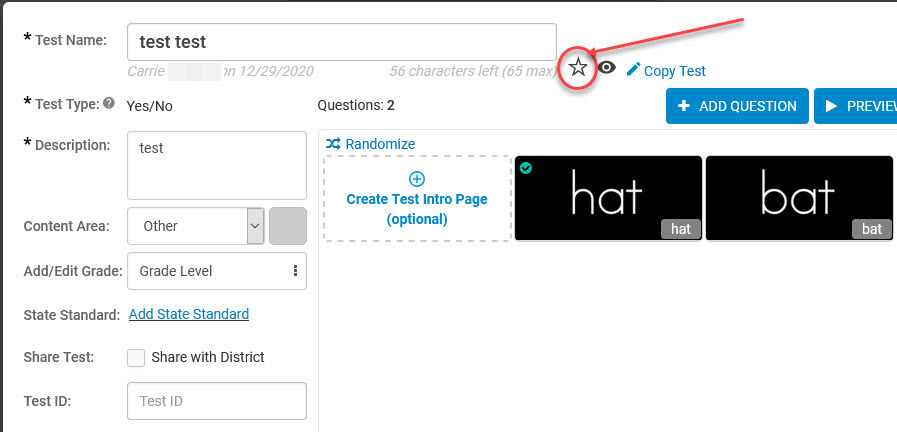The width and height of the screenshot is (897, 432).
Task: Click the hat label tag
Action: [681, 229]
